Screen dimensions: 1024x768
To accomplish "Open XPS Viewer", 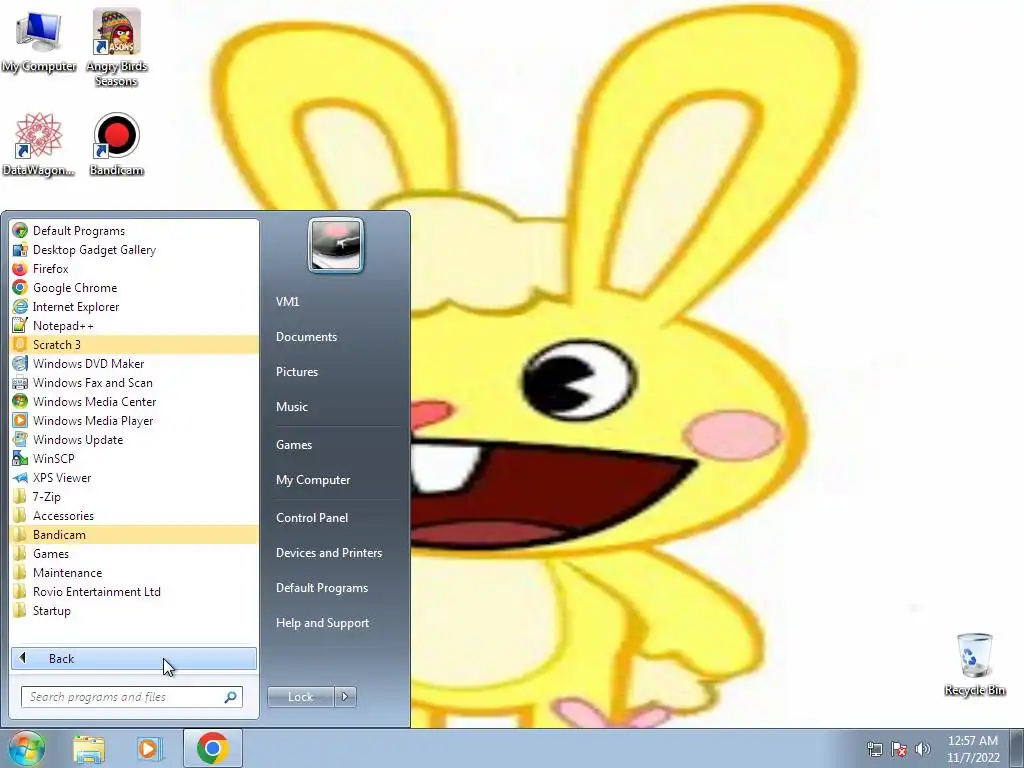I will coord(134,477).
